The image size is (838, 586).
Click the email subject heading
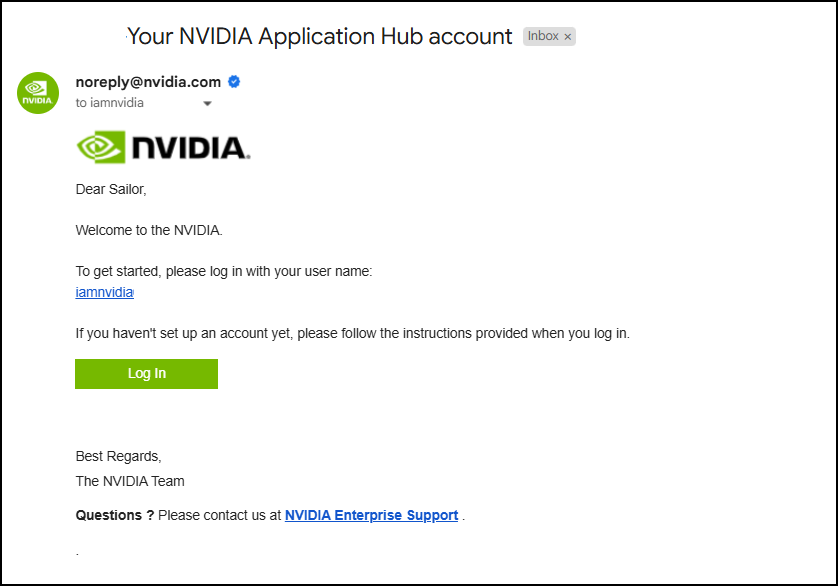pyautogui.click(x=319, y=36)
